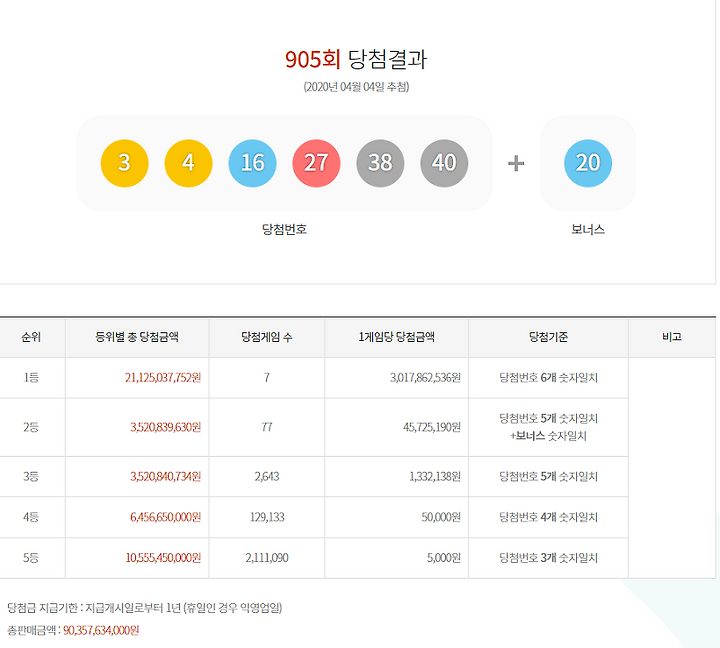Click the gray lottery ball number 40
Image resolution: width=720 pixels, height=648 pixels.
(x=444, y=163)
